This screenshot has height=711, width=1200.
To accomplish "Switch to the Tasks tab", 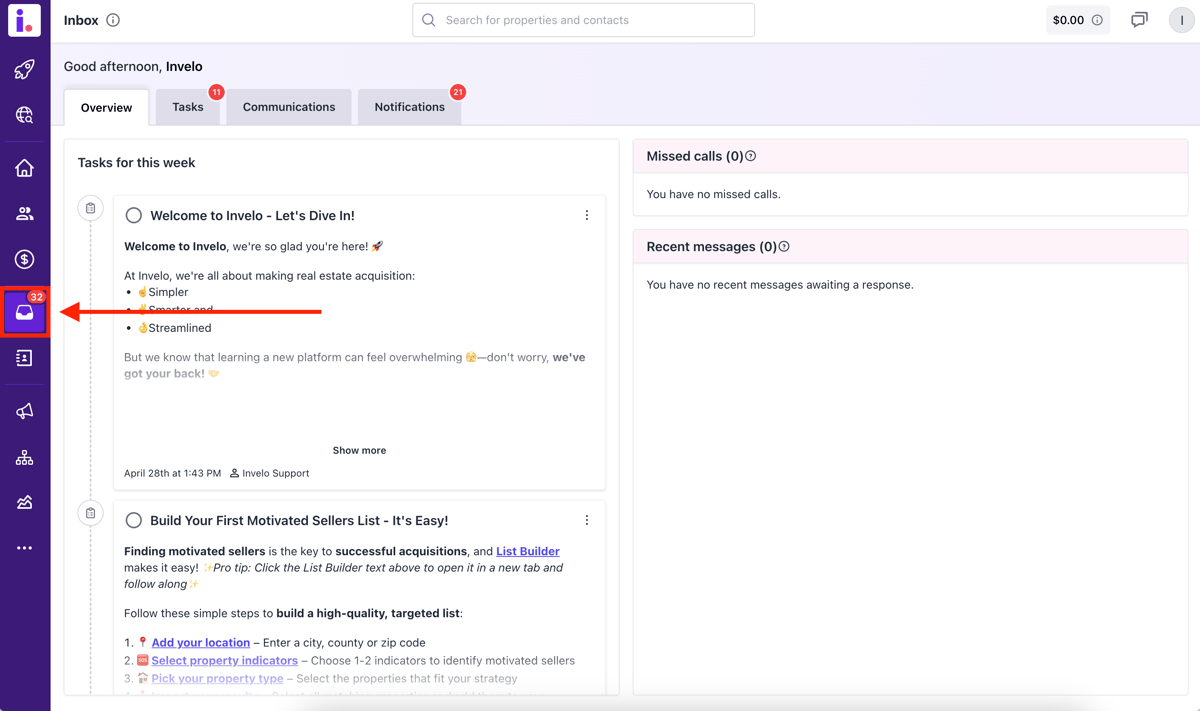I will pyautogui.click(x=187, y=107).
